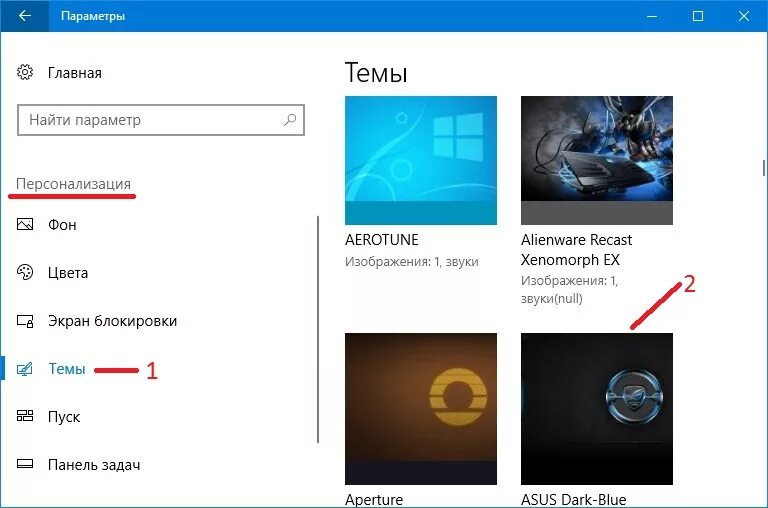
Task: Click the AEROTUNE theme name
Action: point(382,240)
